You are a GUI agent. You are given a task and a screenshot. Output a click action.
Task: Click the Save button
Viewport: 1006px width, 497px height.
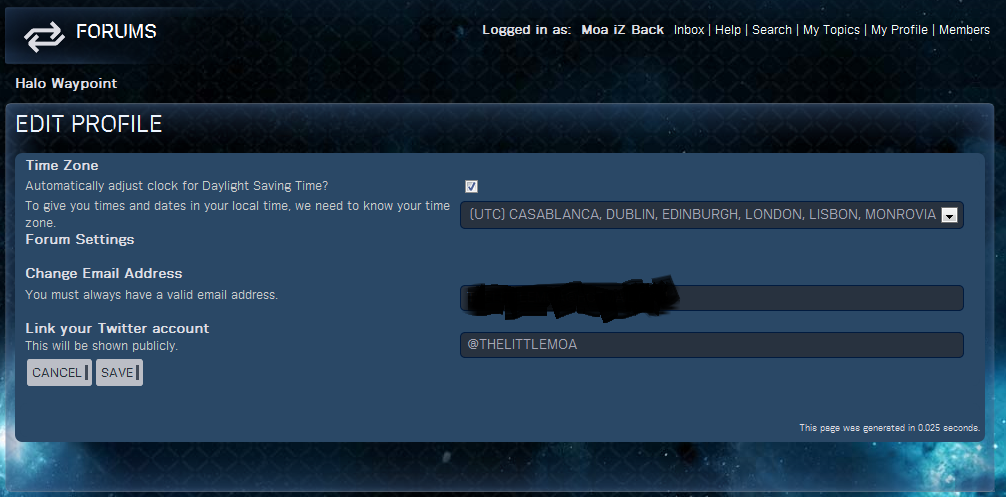119,373
